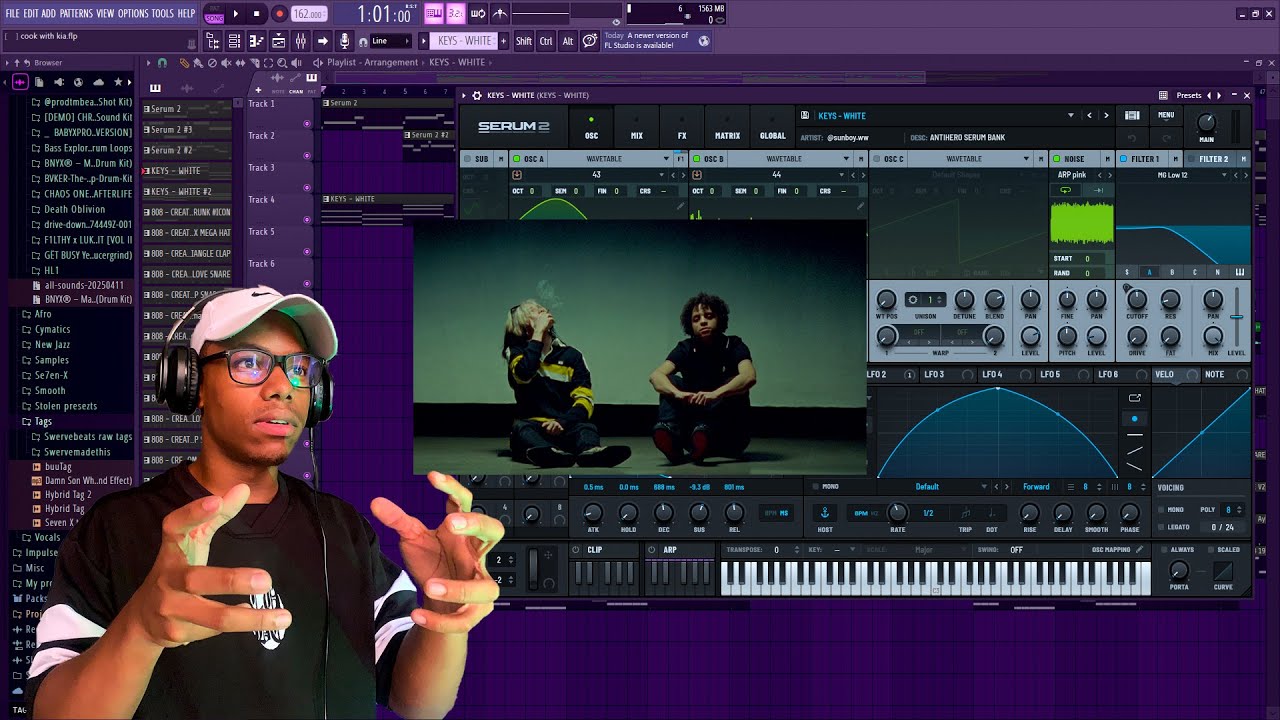Click the C3 key on Serum keyboard
The height and width of the screenshot is (720, 1280).
(x=937, y=590)
